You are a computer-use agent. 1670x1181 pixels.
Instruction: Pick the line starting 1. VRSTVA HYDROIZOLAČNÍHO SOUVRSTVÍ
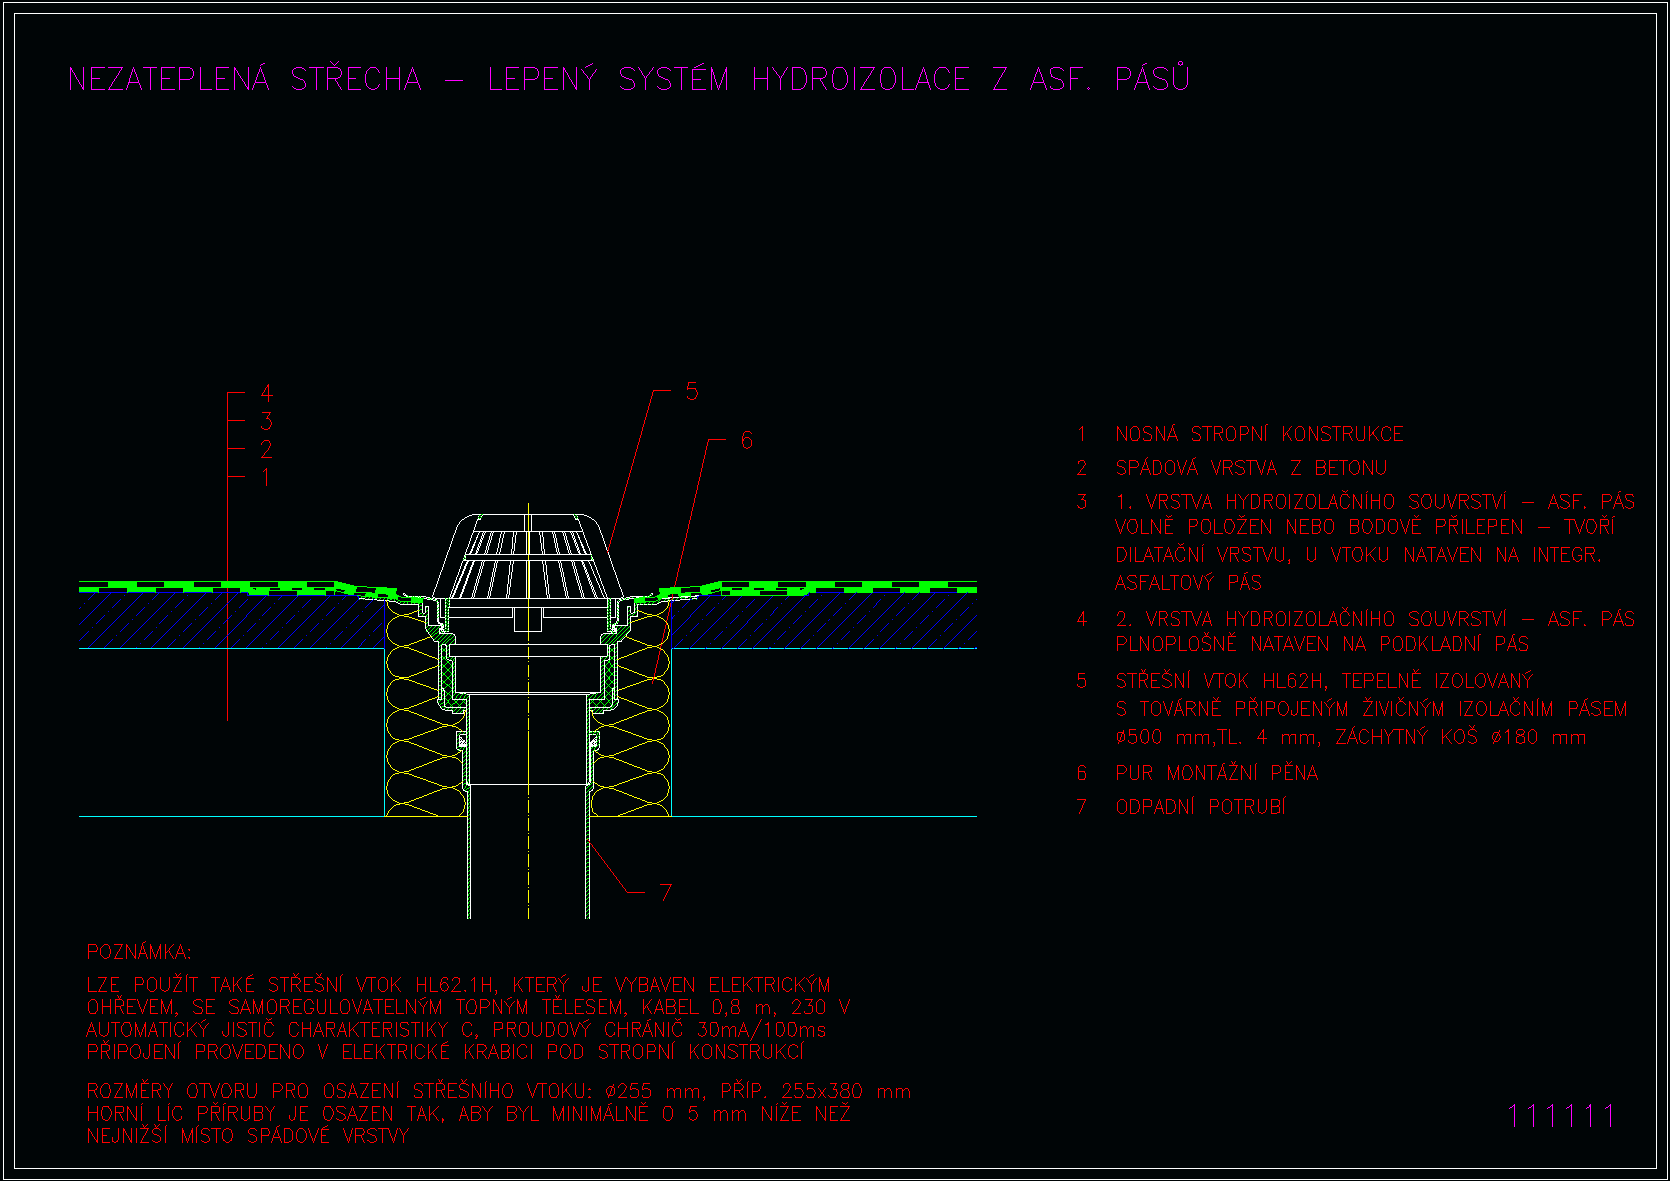[x=1375, y=501]
